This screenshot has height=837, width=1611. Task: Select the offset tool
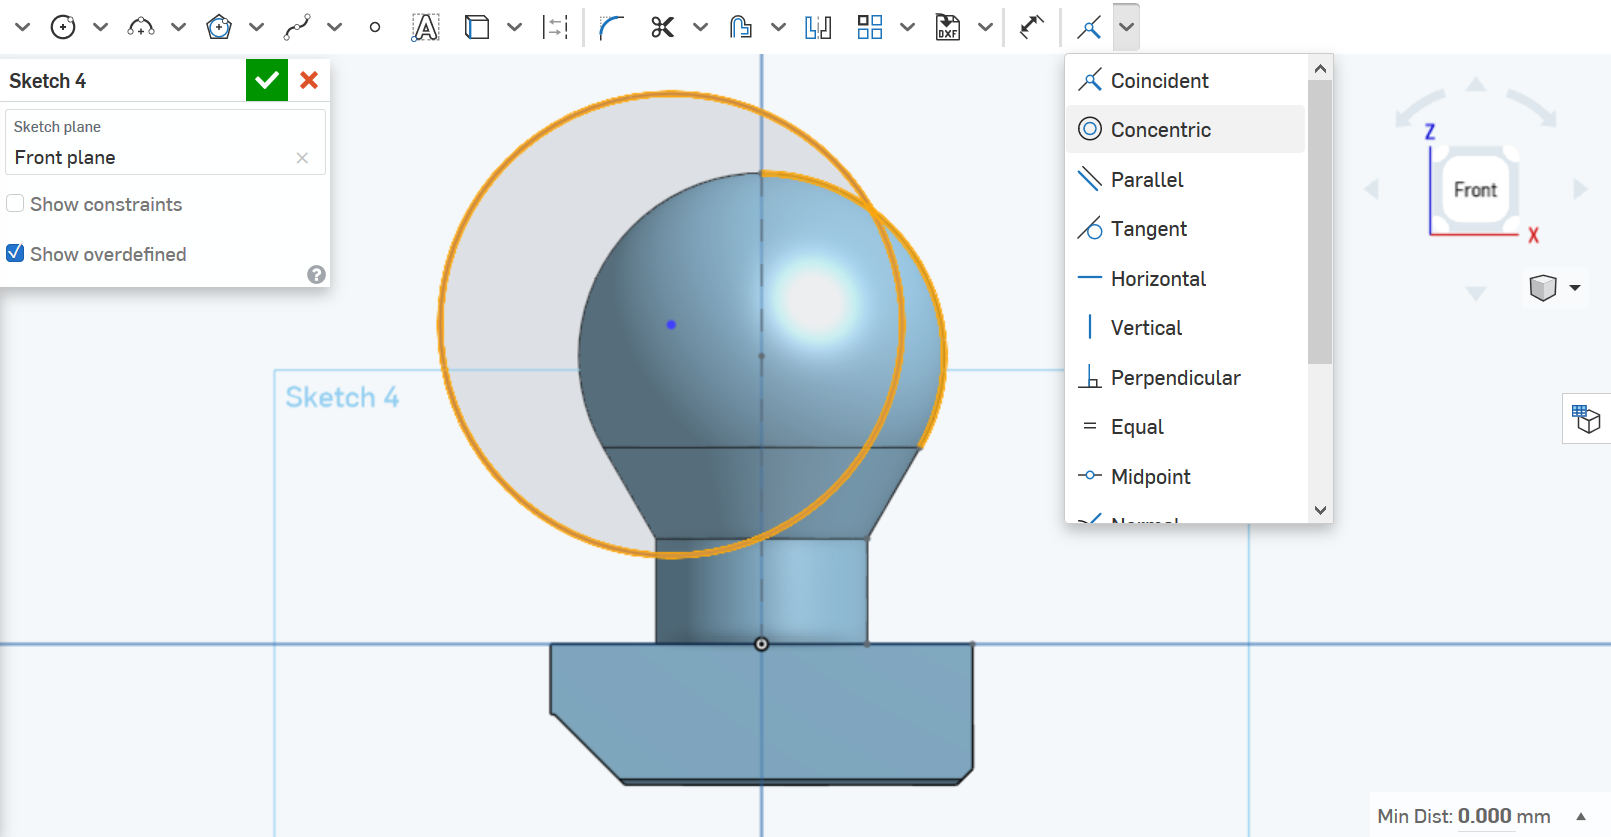pyautogui.click(x=740, y=27)
